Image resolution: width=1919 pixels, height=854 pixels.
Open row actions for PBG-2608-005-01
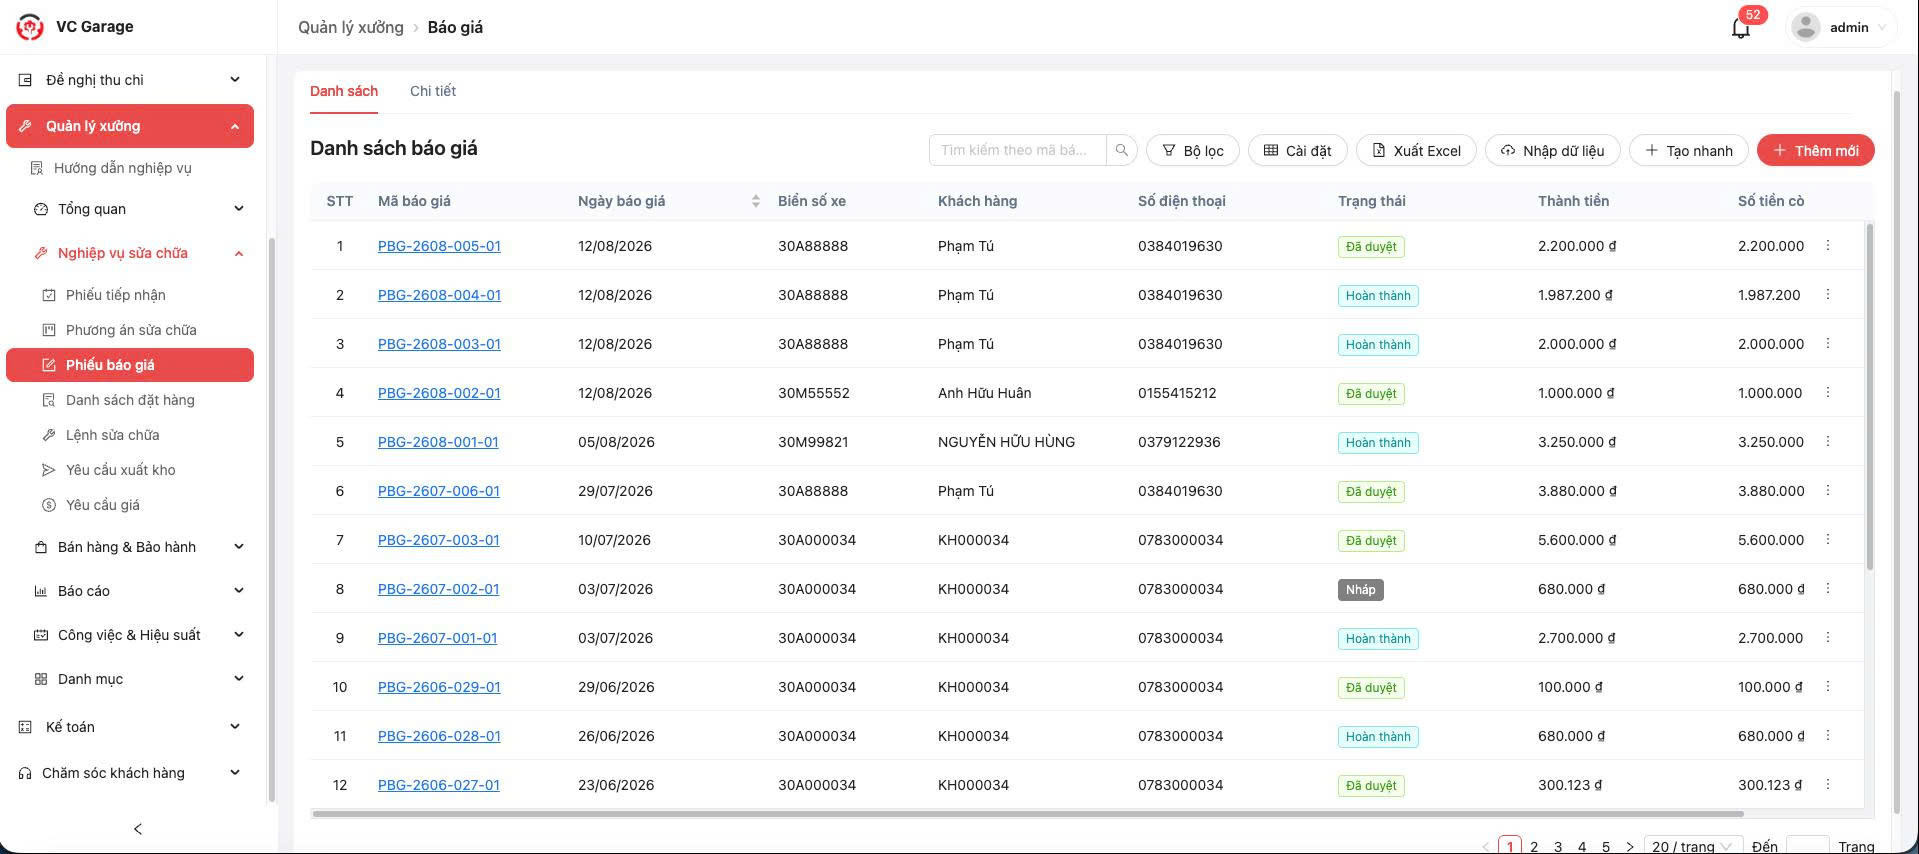pos(1828,245)
